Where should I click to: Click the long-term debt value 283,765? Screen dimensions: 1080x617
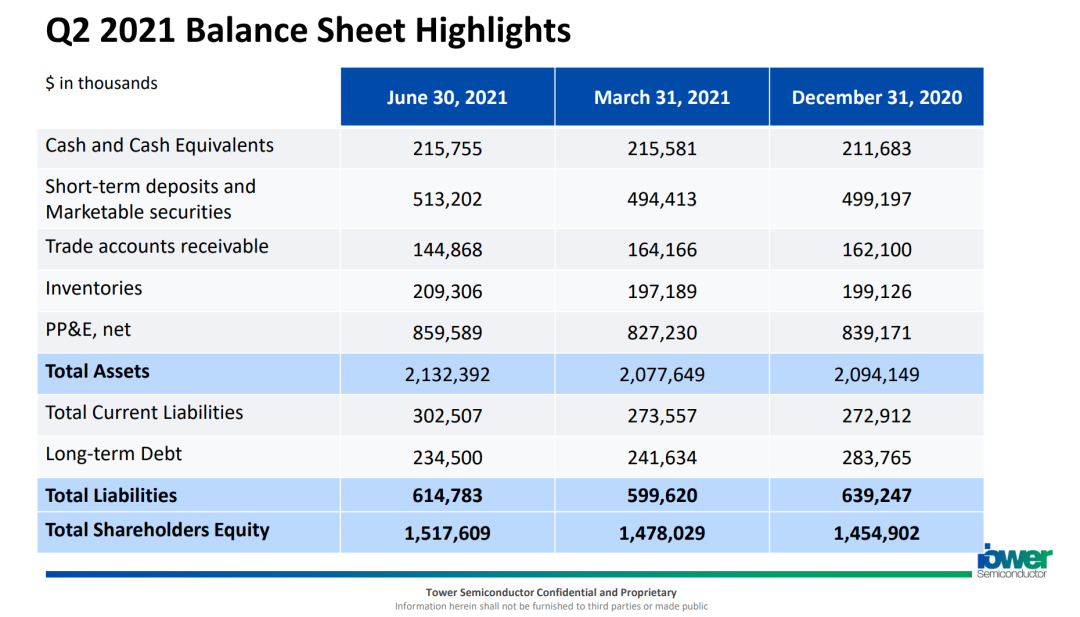pos(877,457)
